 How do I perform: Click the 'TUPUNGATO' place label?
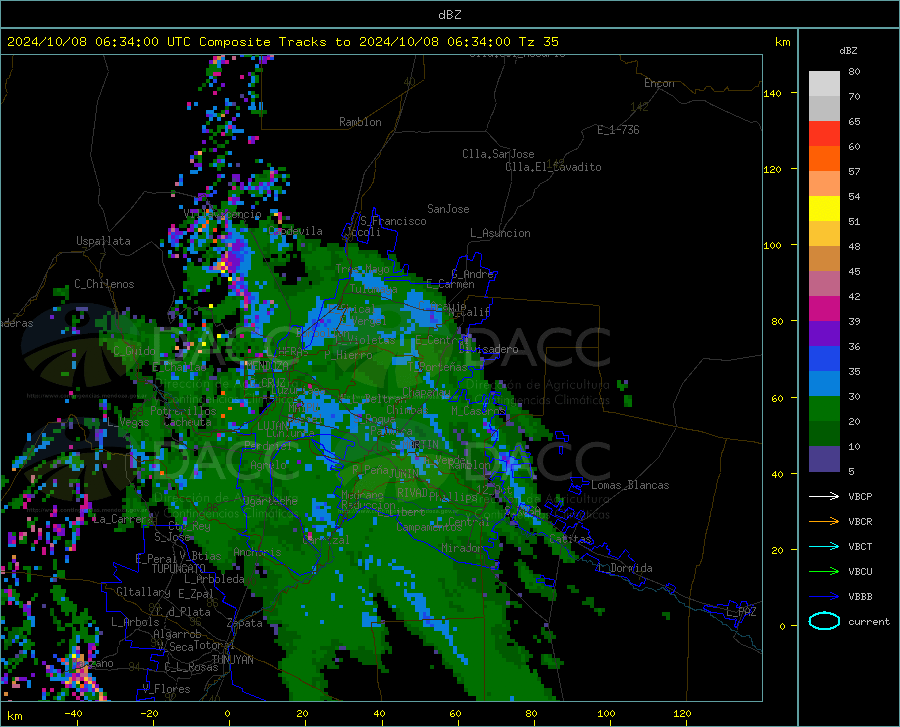179,569
